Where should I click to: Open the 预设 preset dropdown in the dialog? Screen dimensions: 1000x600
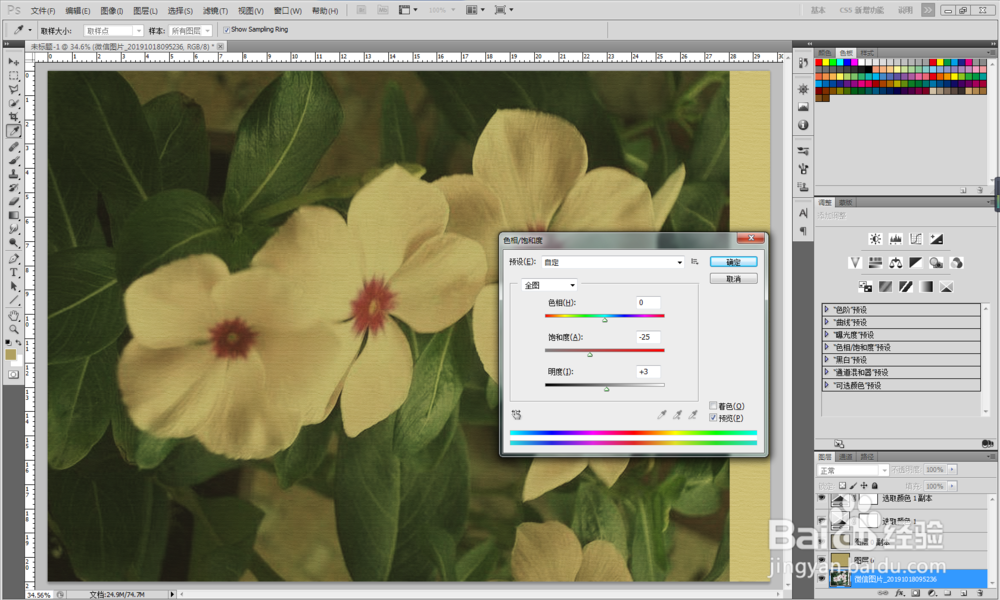(611, 262)
